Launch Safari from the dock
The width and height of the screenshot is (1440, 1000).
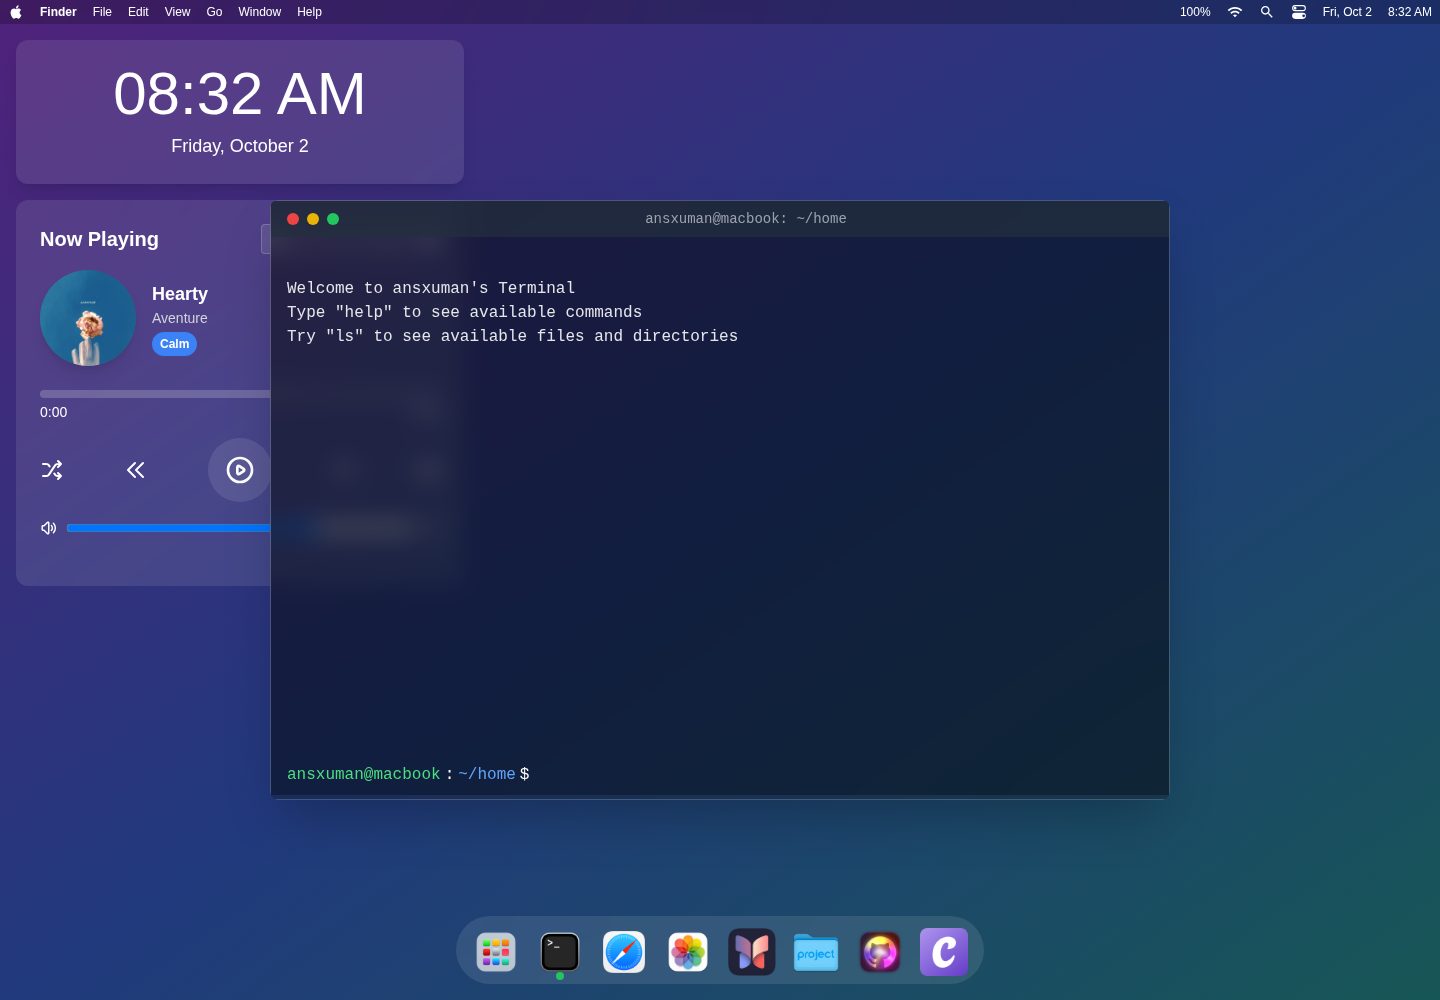[x=624, y=952]
